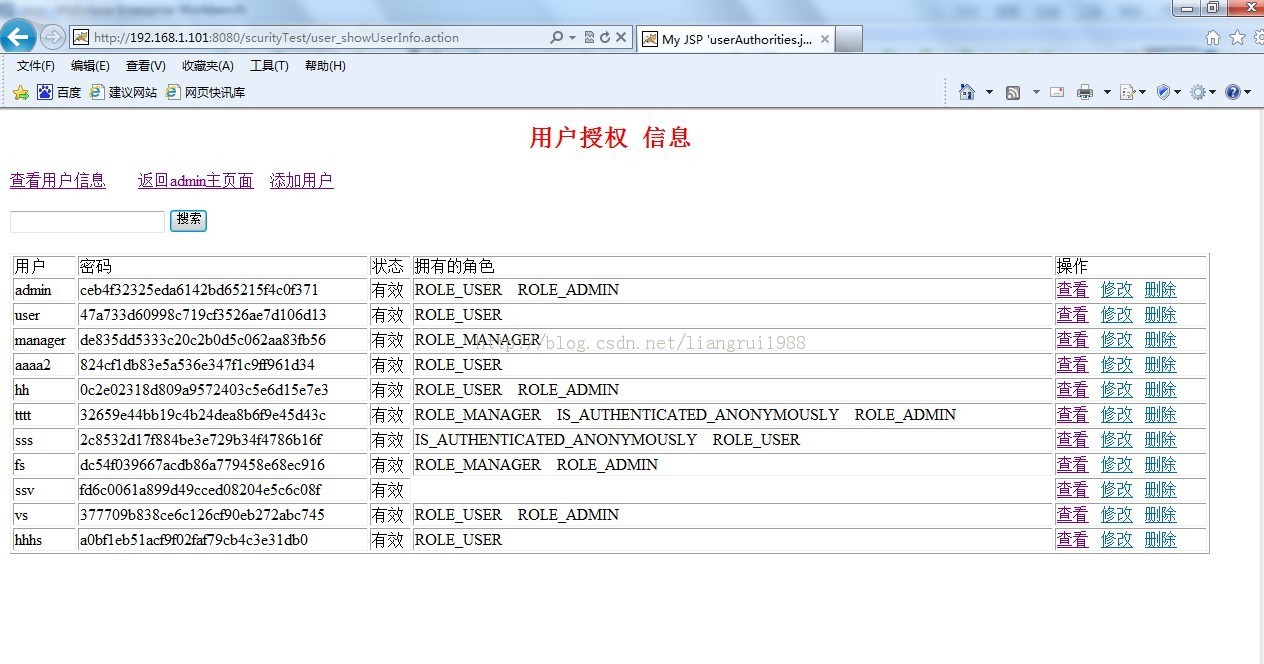
Task: Click the 搜索 button
Action: coord(188,220)
